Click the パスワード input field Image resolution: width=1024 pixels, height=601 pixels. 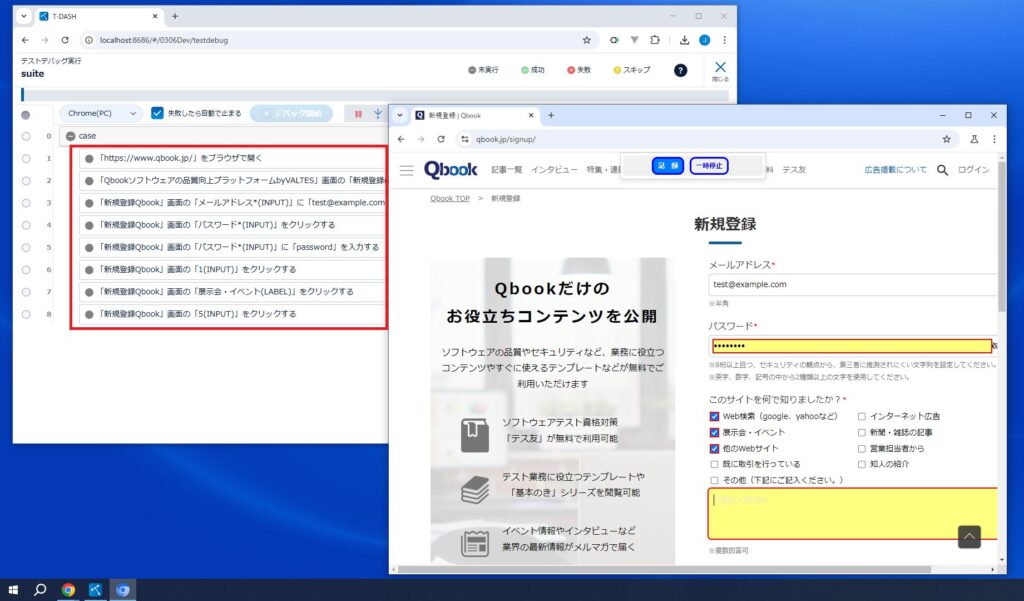click(852, 346)
